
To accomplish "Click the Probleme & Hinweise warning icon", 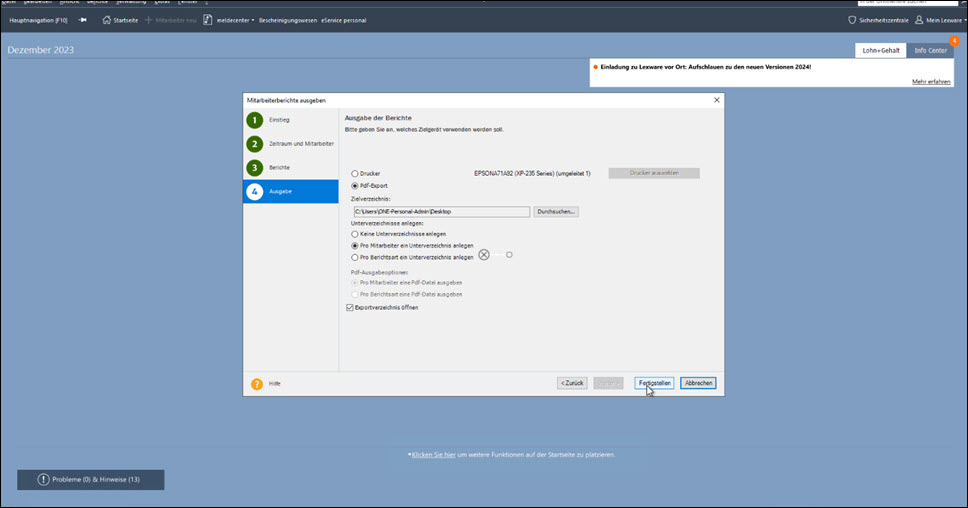I will 43,480.
